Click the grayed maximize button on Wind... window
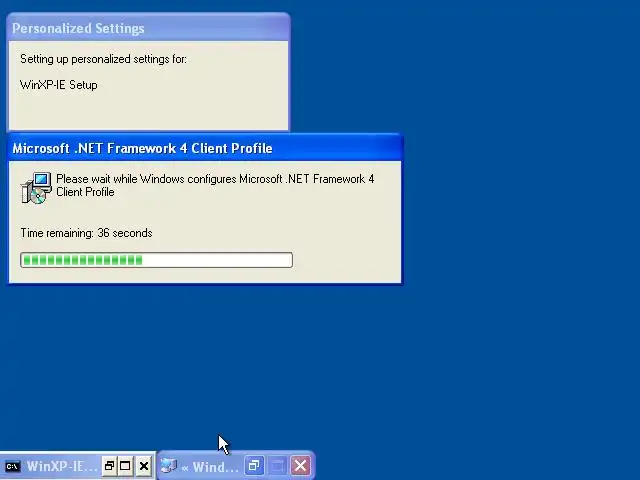This screenshot has height=480, width=640. pyautogui.click(x=277, y=466)
